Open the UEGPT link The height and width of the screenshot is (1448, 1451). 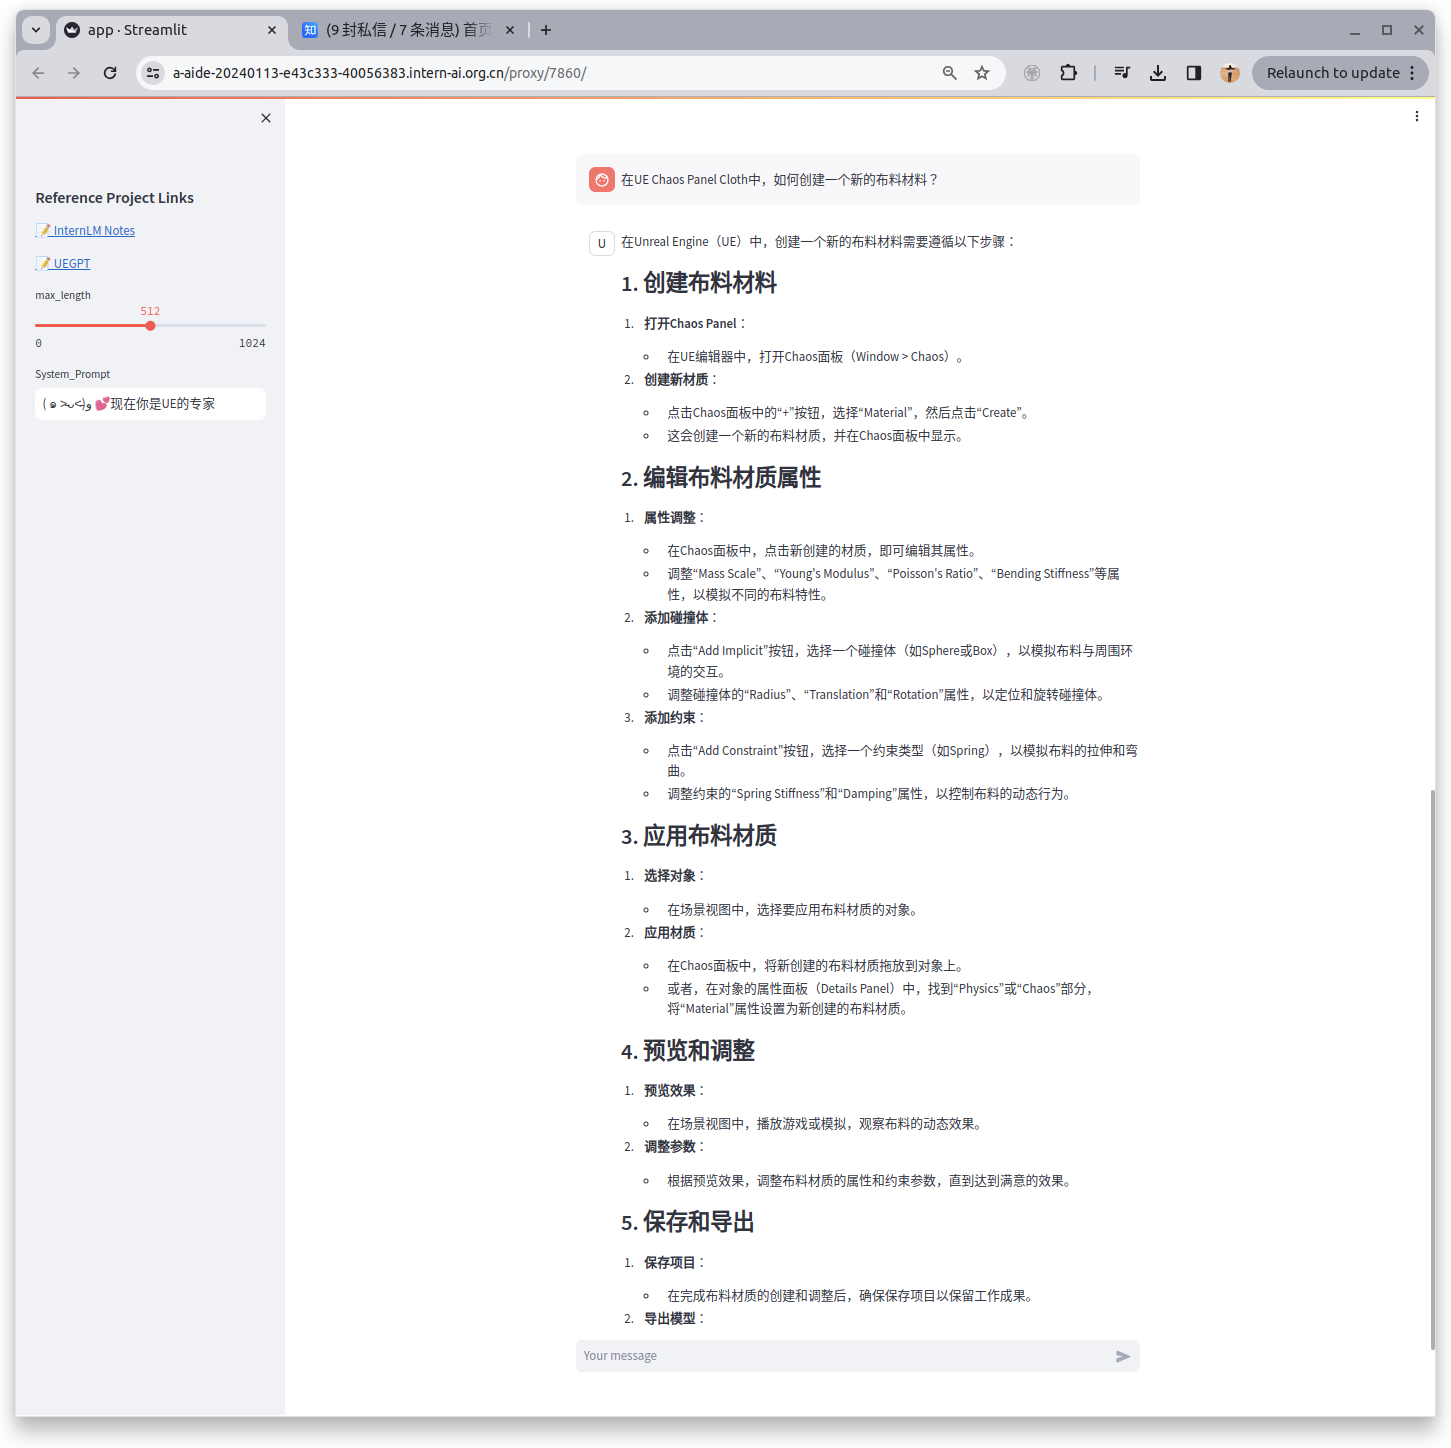[64, 264]
